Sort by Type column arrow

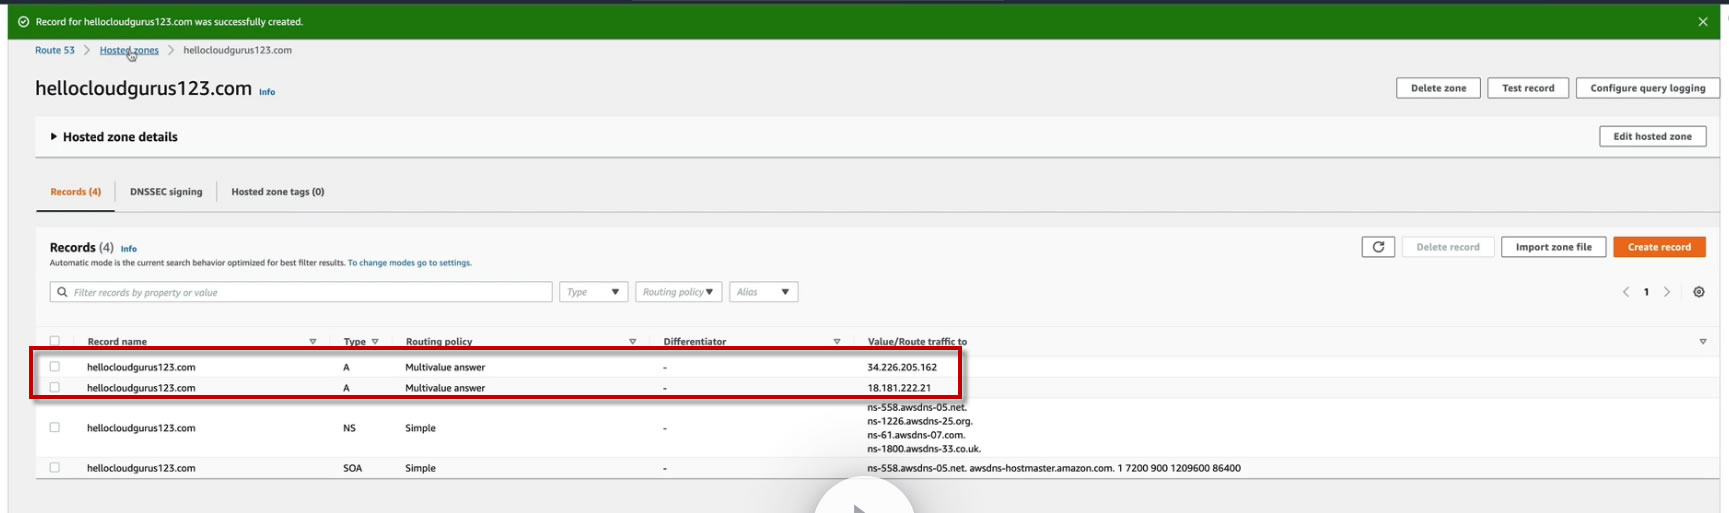pyautogui.click(x=375, y=342)
